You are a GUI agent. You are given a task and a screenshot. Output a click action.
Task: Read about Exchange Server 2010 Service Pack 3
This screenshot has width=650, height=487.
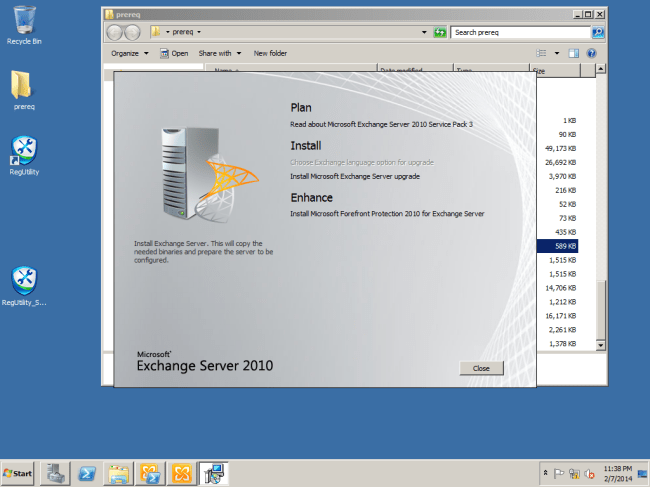point(381,124)
